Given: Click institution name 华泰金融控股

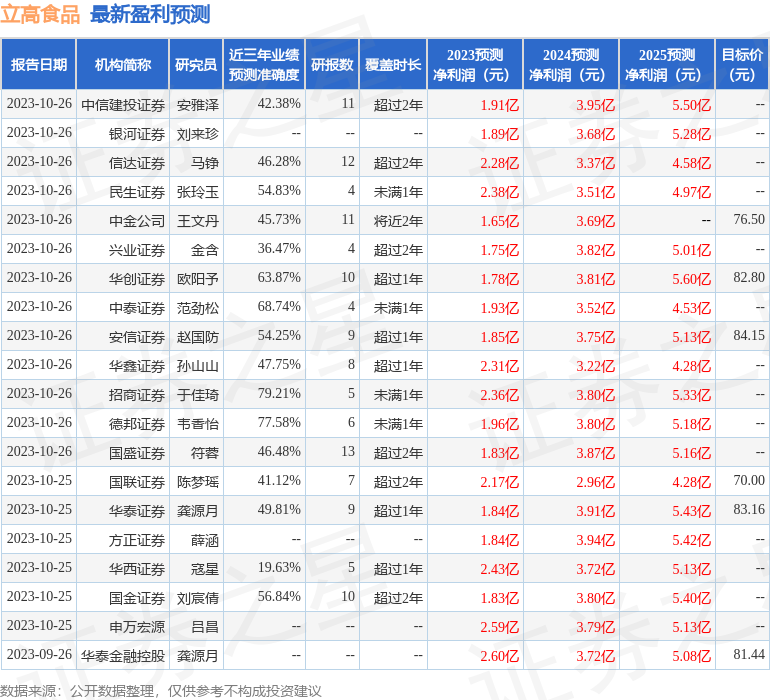Looking at the screenshot, I should tap(123, 655).
